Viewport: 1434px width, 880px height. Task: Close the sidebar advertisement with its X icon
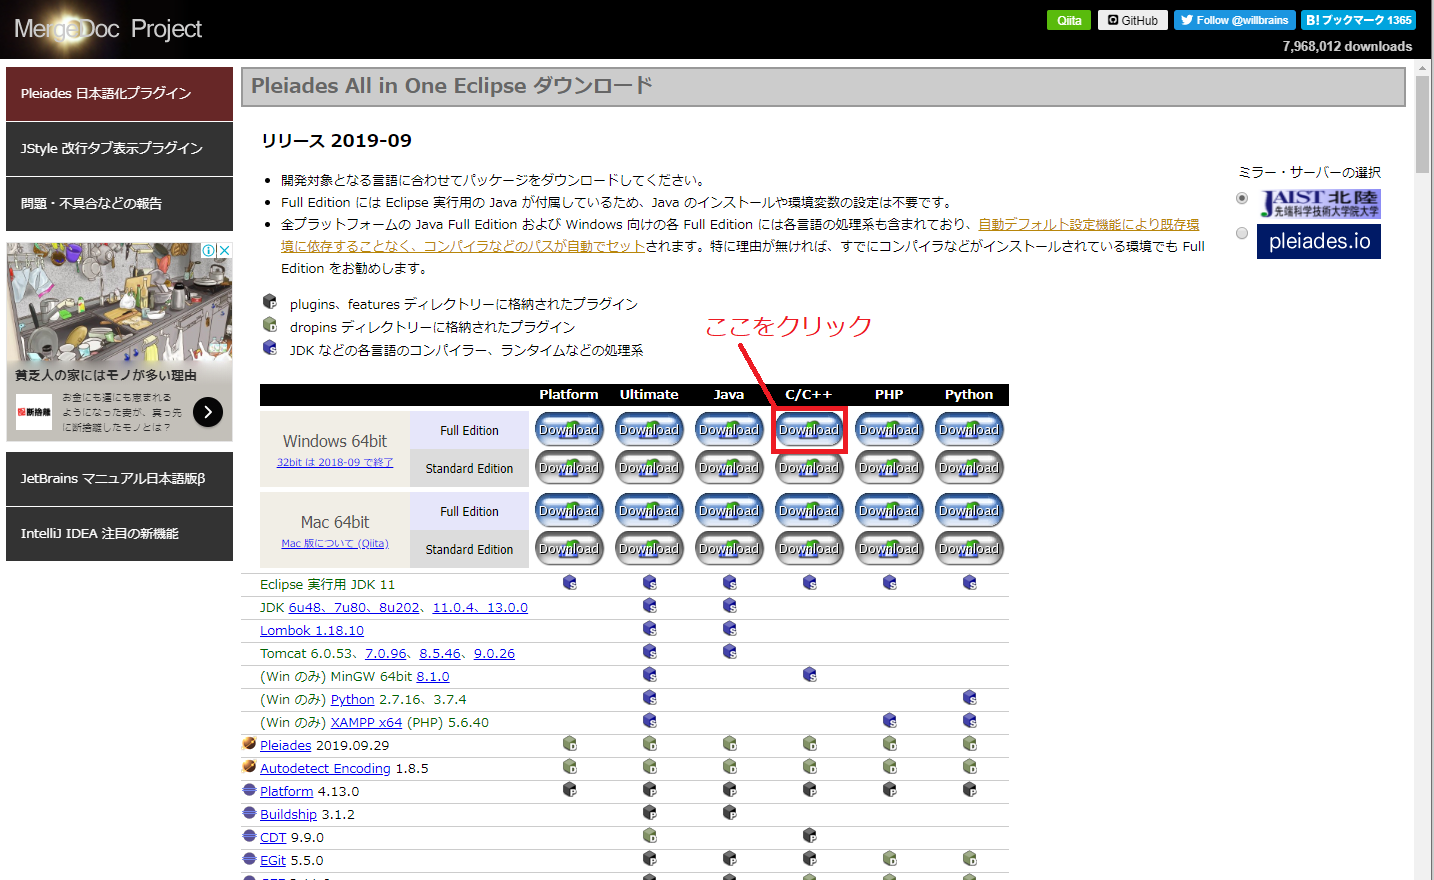coord(225,251)
